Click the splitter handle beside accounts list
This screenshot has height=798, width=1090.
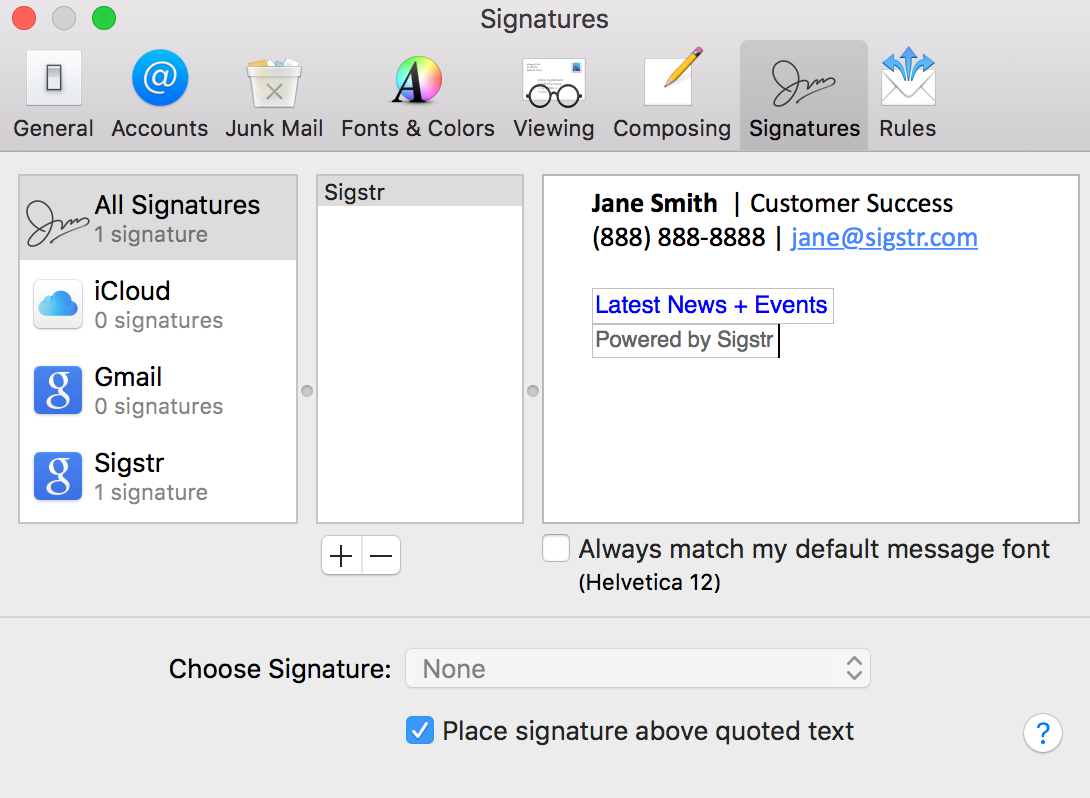[x=307, y=391]
